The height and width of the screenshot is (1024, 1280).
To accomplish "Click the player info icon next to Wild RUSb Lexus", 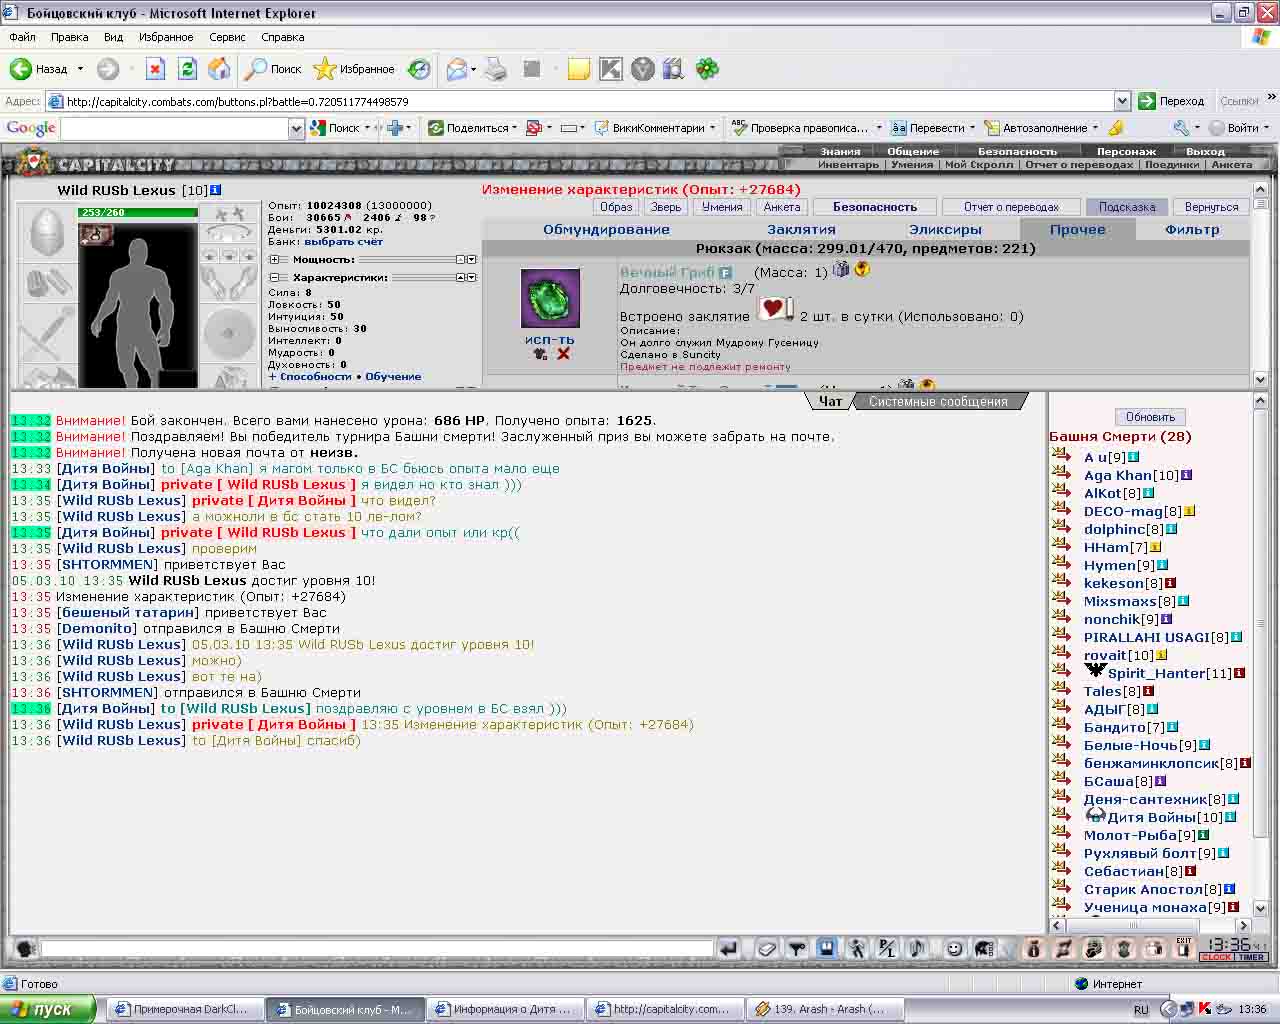I will pyautogui.click(x=216, y=190).
